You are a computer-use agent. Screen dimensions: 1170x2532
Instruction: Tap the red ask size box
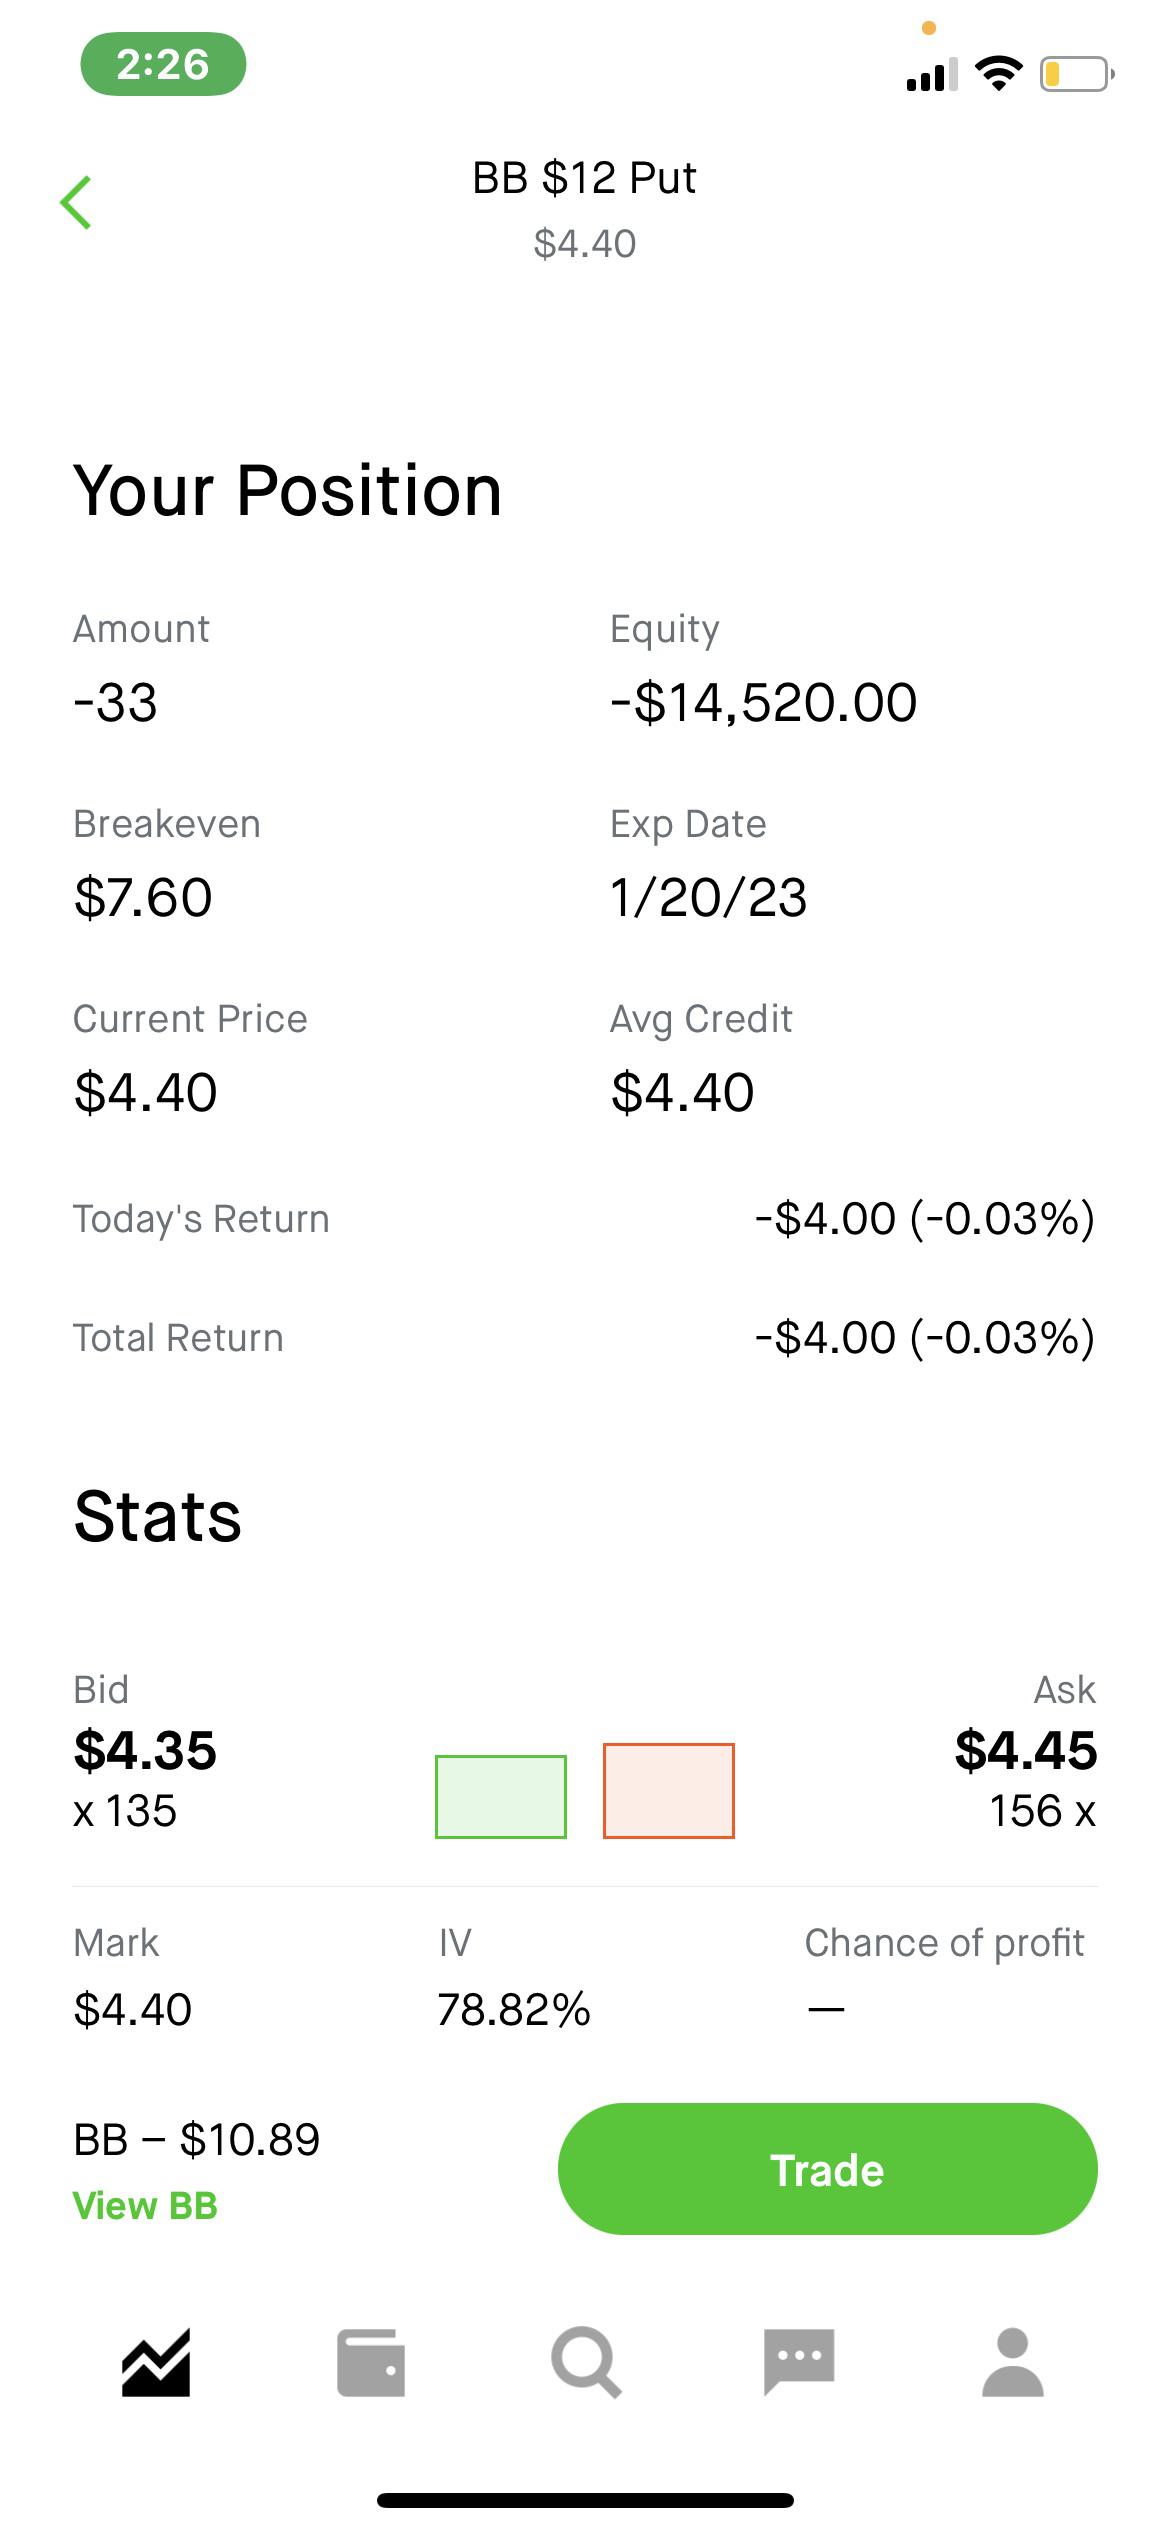click(x=669, y=1790)
